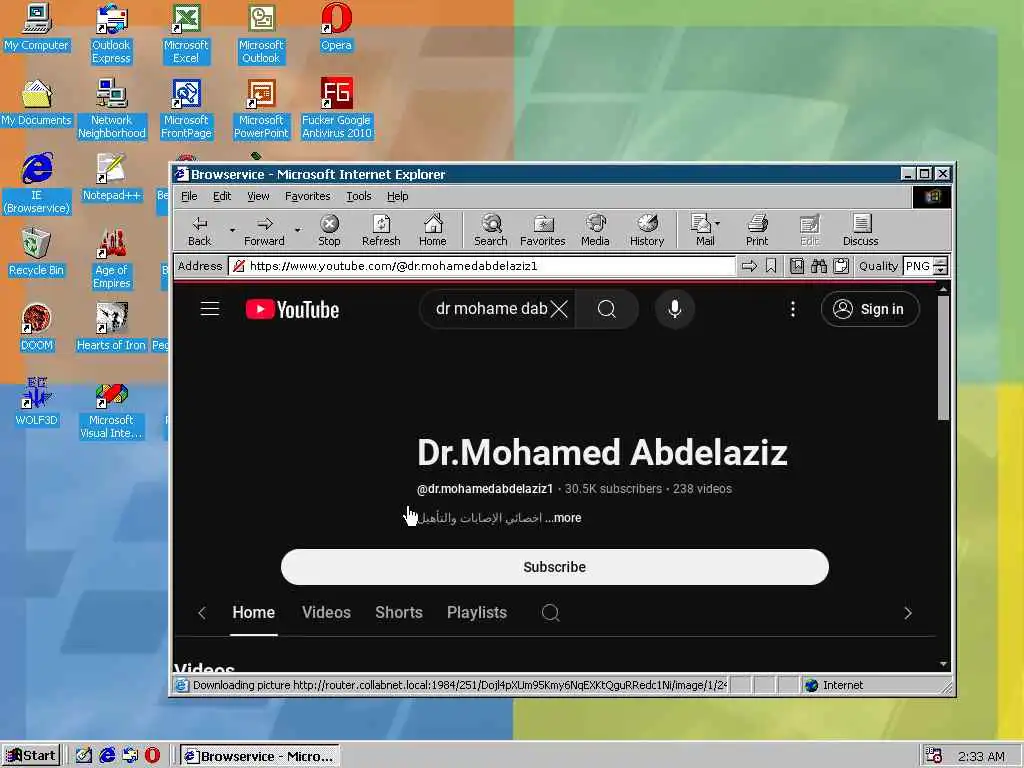
Task: Click the Go arrow next to address bar
Action: [x=749, y=266]
